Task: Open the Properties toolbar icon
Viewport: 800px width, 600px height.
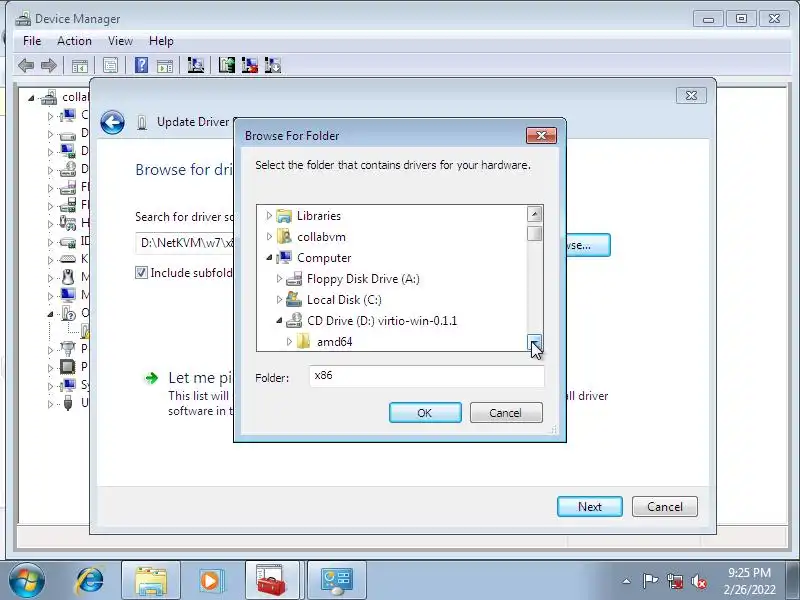Action: tap(110, 65)
